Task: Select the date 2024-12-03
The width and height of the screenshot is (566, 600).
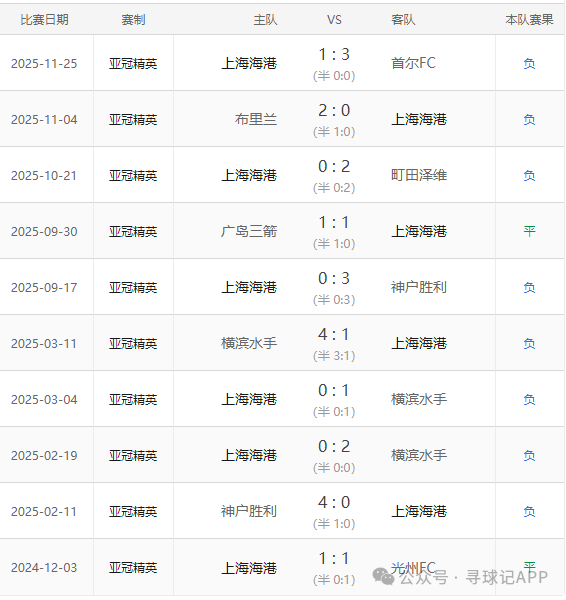Action: pyautogui.click(x=44, y=567)
